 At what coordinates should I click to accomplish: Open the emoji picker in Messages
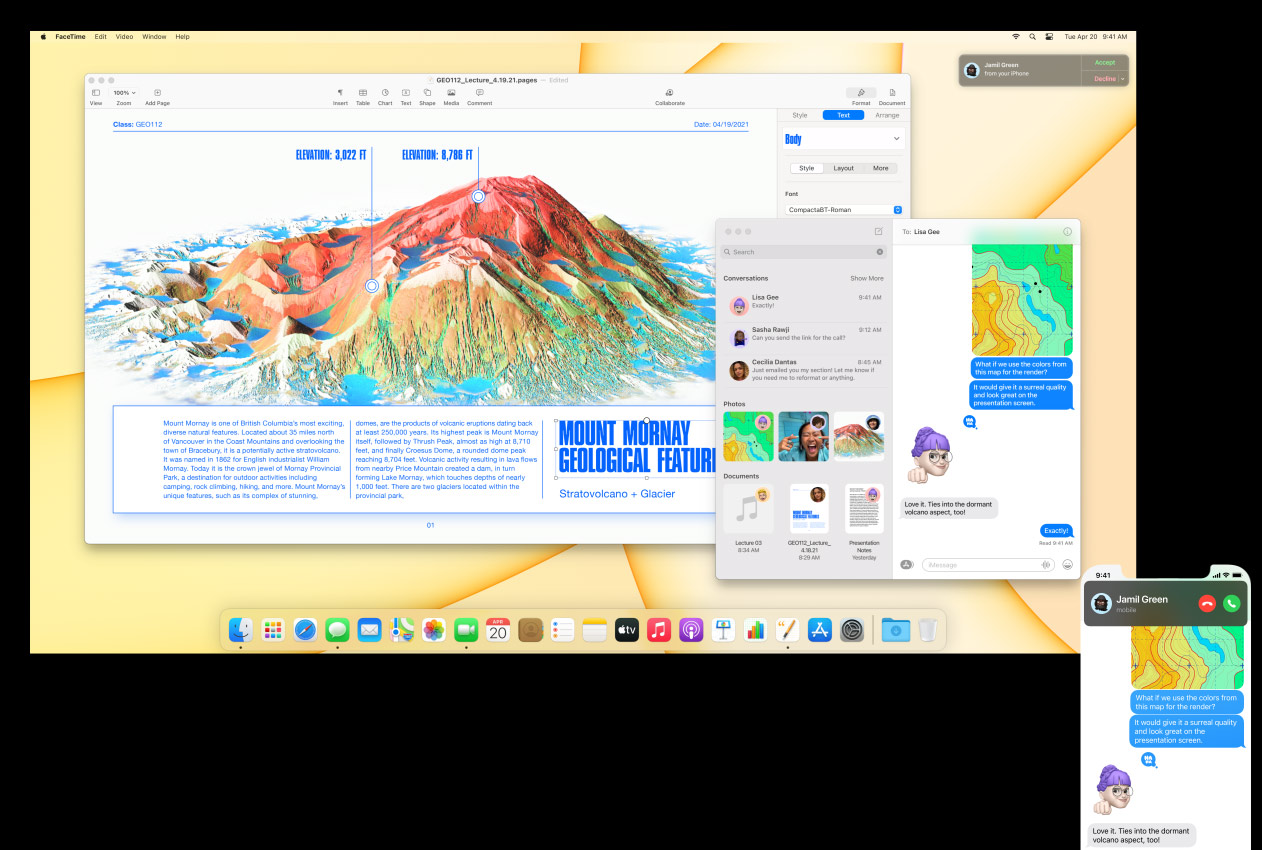tap(1067, 565)
